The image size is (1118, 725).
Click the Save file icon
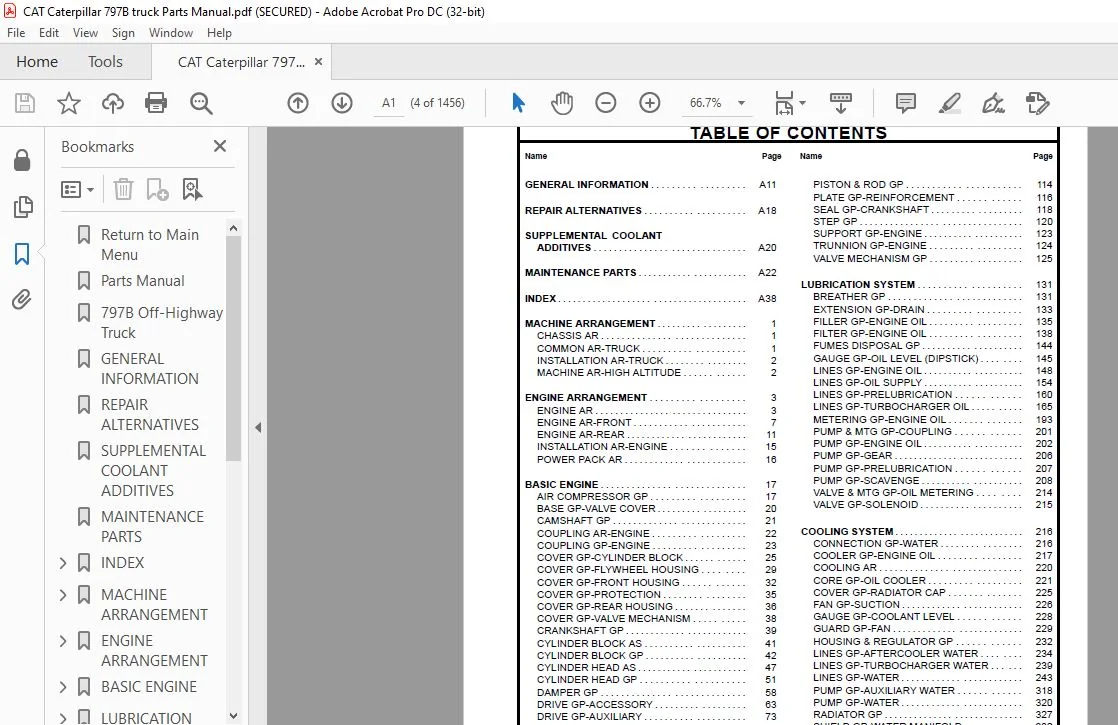[x=25, y=103]
